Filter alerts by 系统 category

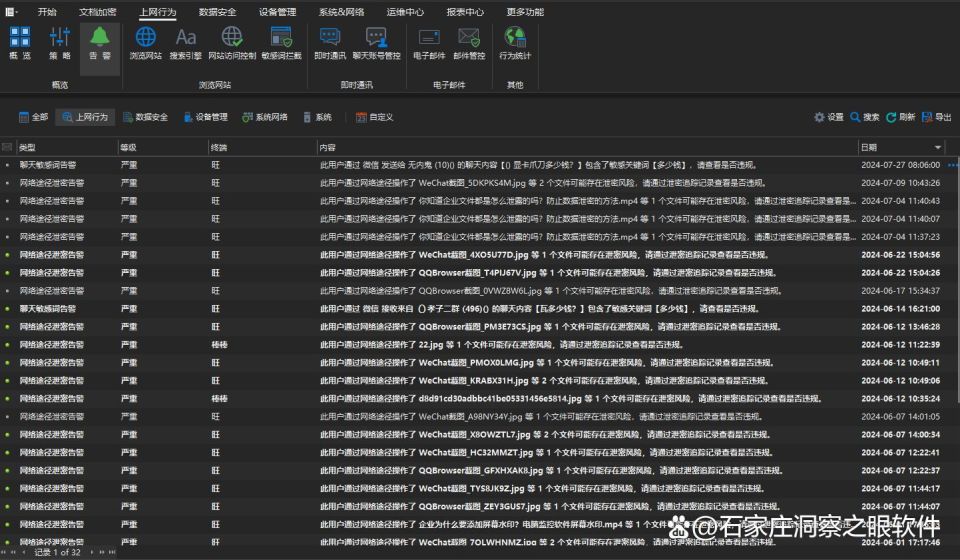317,117
